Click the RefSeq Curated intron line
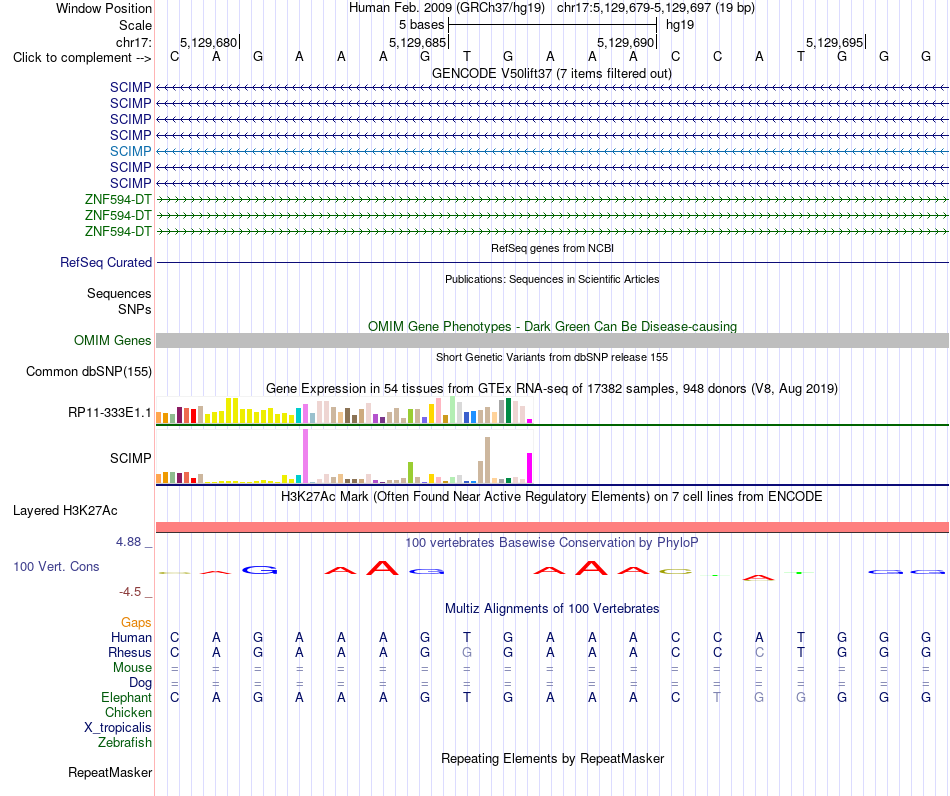This screenshot has height=796, width=950. coord(552,262)
